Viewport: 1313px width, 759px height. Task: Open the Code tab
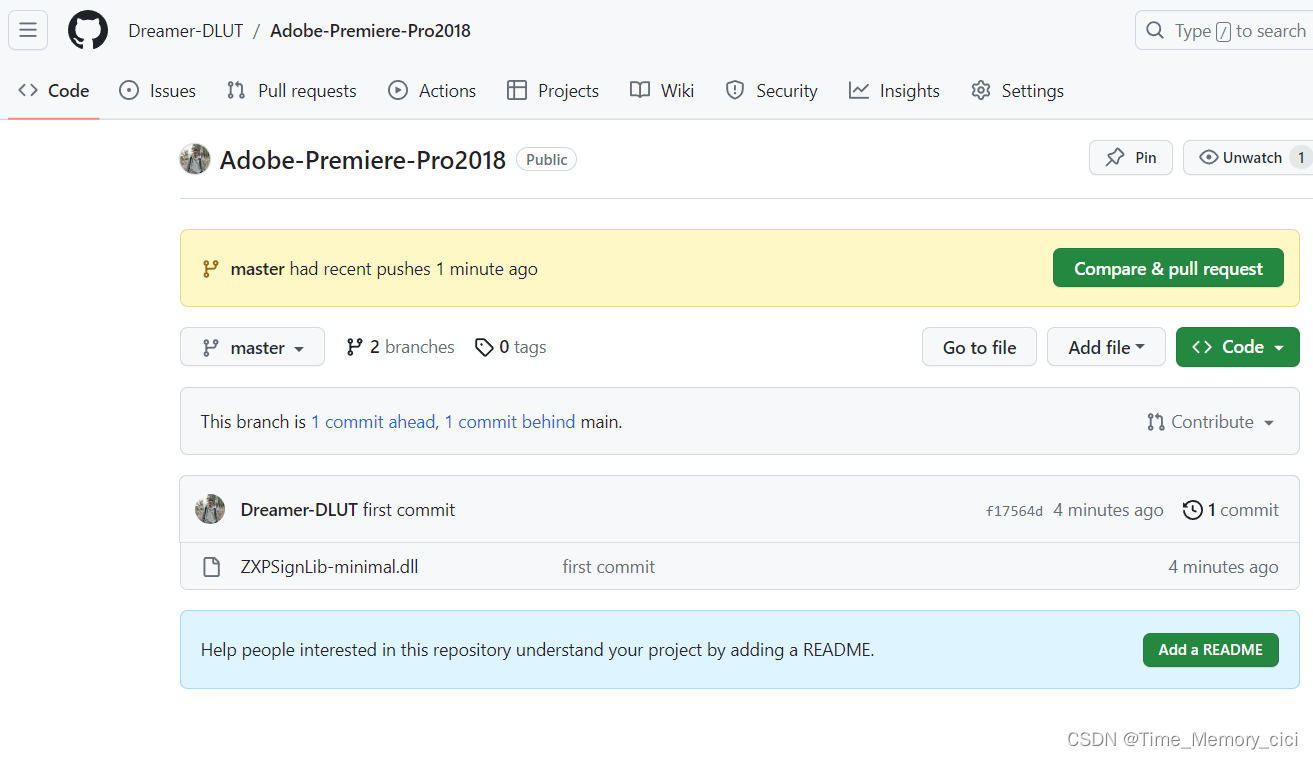(x=54, y=91)
